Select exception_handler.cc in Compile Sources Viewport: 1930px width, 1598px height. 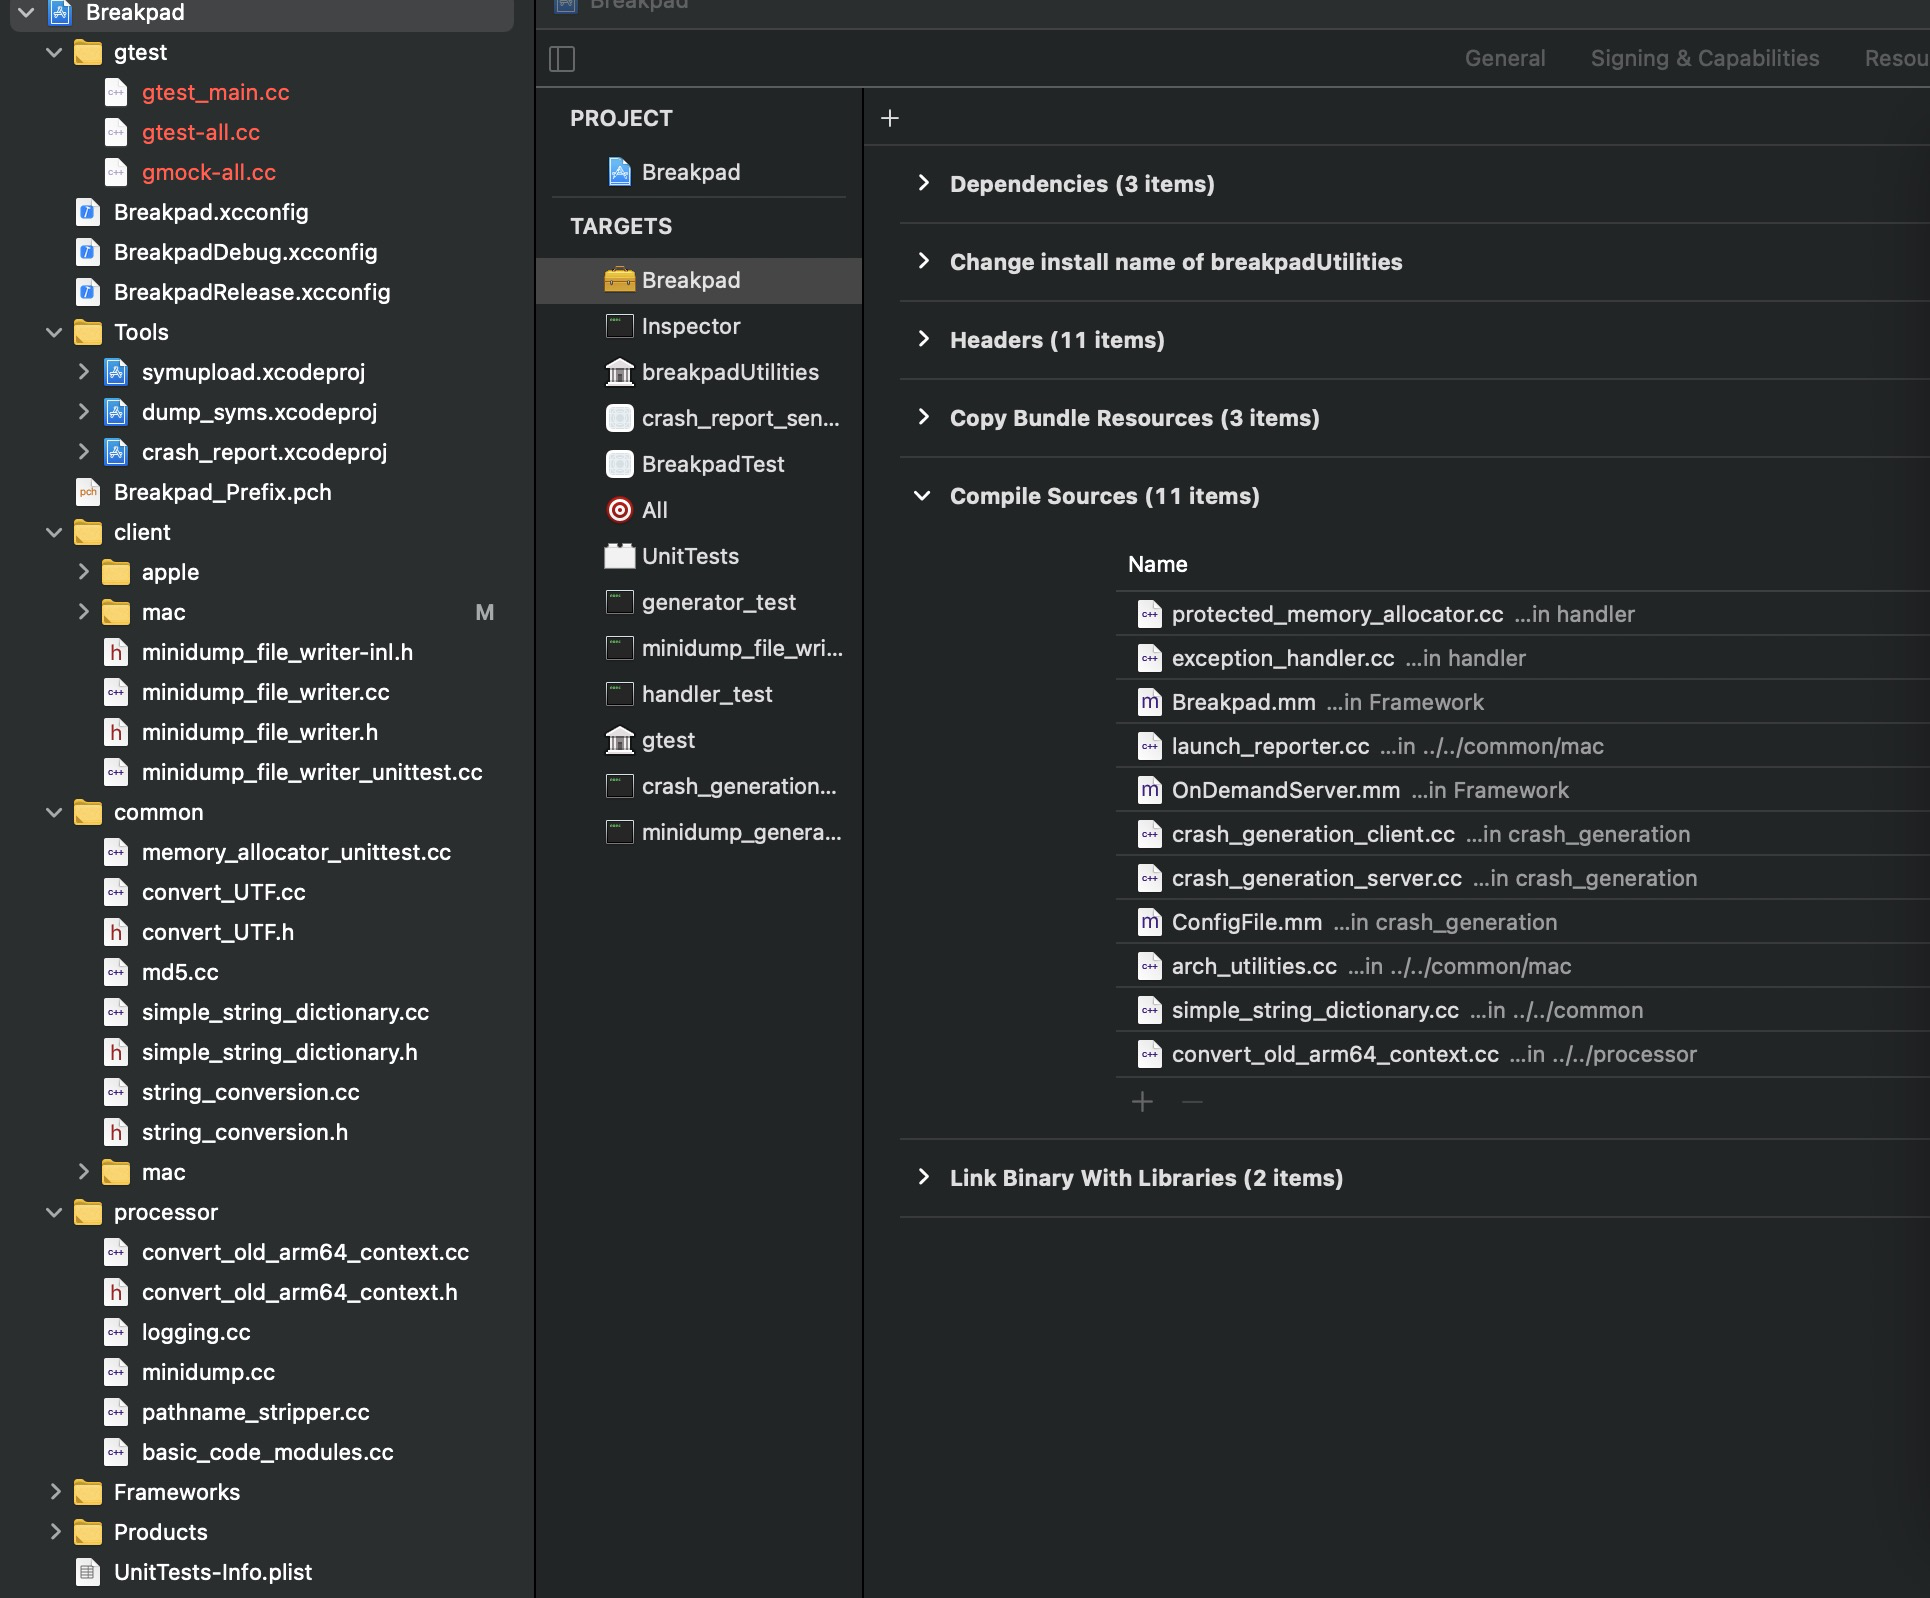pyautogui.click(x=1281, y=658)
